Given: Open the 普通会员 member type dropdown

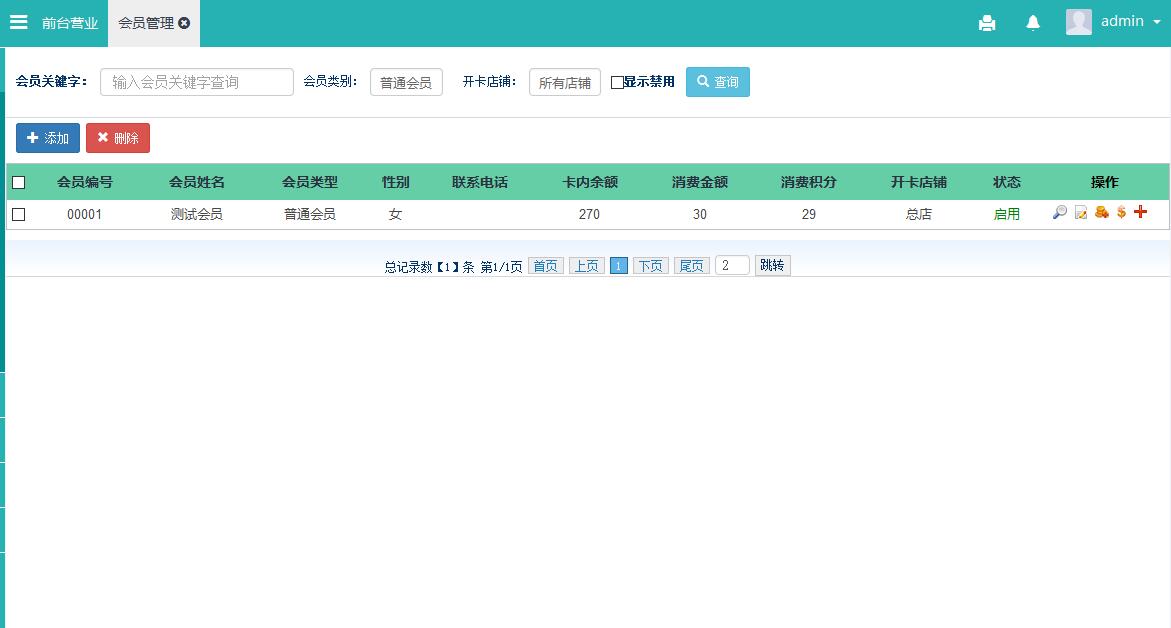Looking at the screenshot, I should [406, 83].
